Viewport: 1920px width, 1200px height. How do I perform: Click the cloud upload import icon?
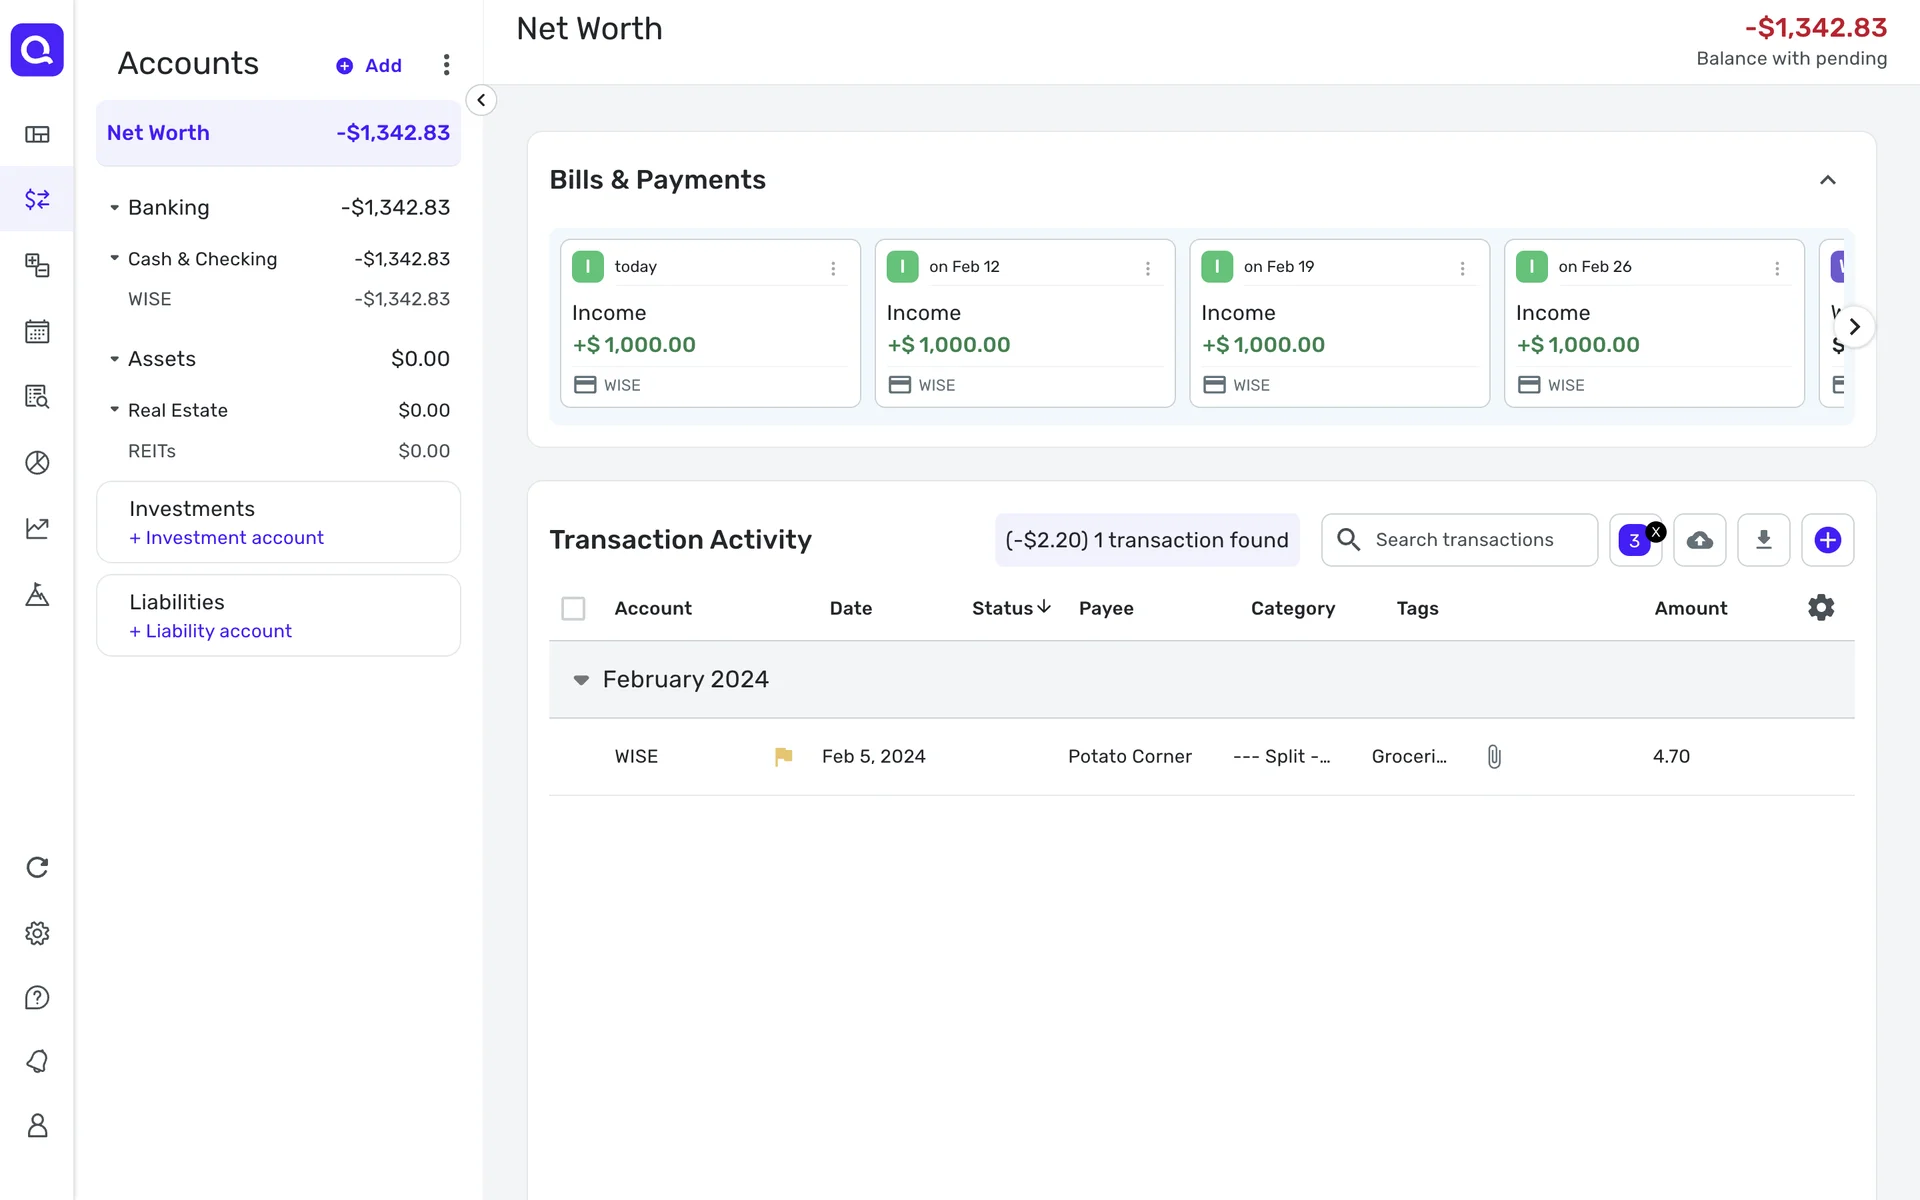point(1699,540)
